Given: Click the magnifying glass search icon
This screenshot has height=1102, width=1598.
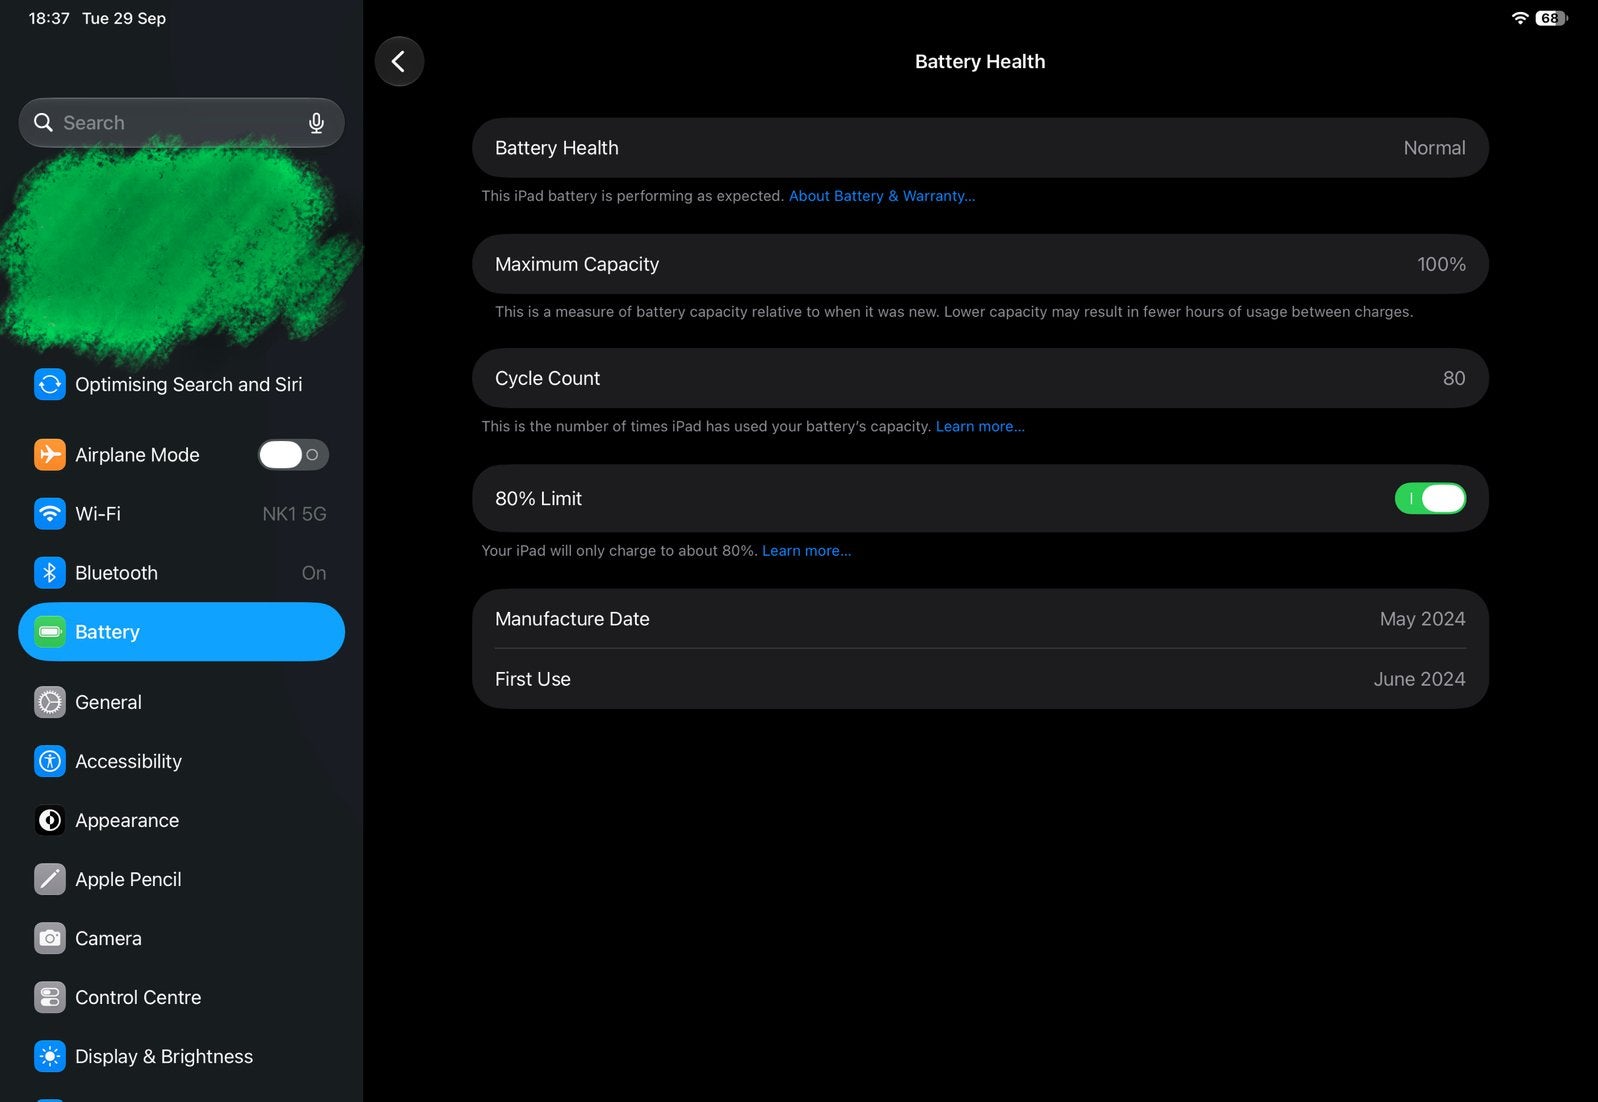Looking at the screenshot, I should 43,123.
